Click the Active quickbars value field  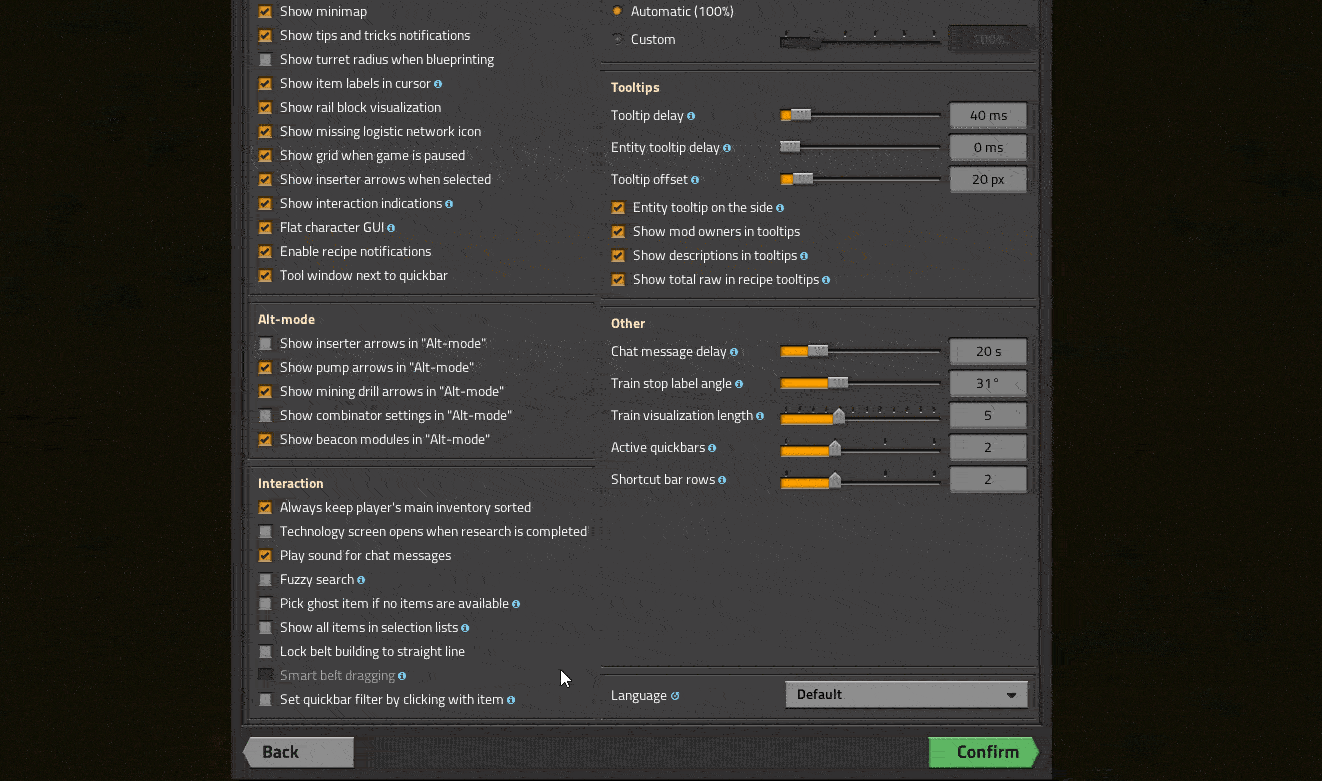coord(988,448)
